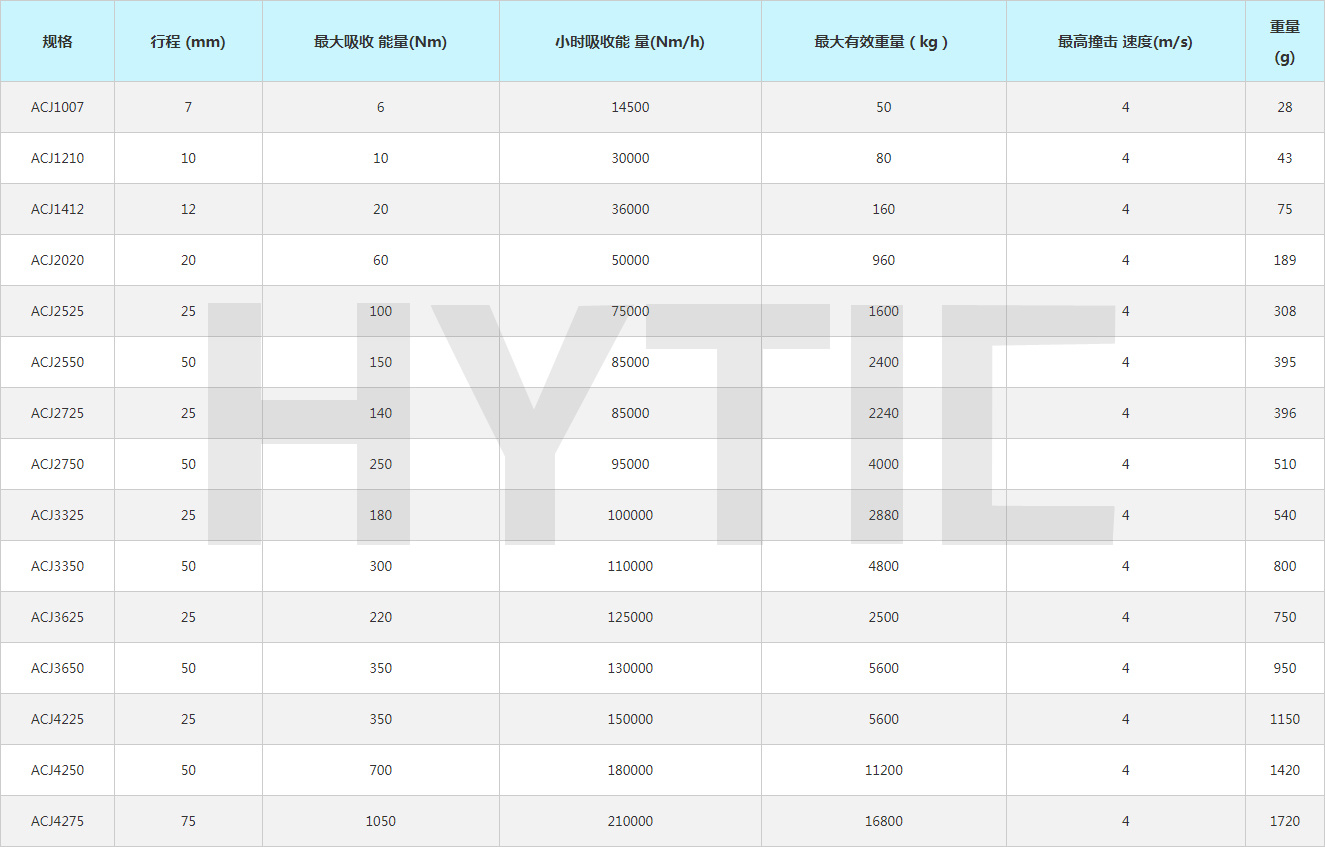Select the ACJ4225 model cell

tap(57, 719)
